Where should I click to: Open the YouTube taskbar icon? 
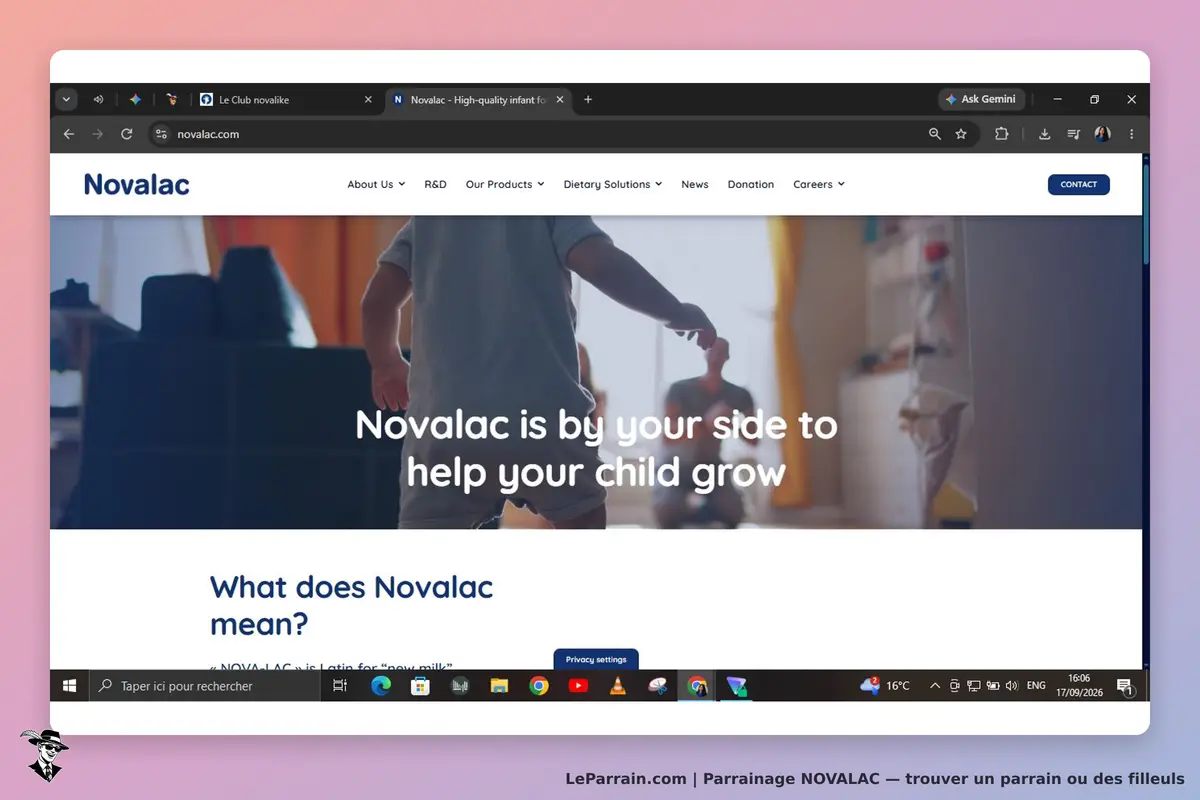(x=578, y=686)
